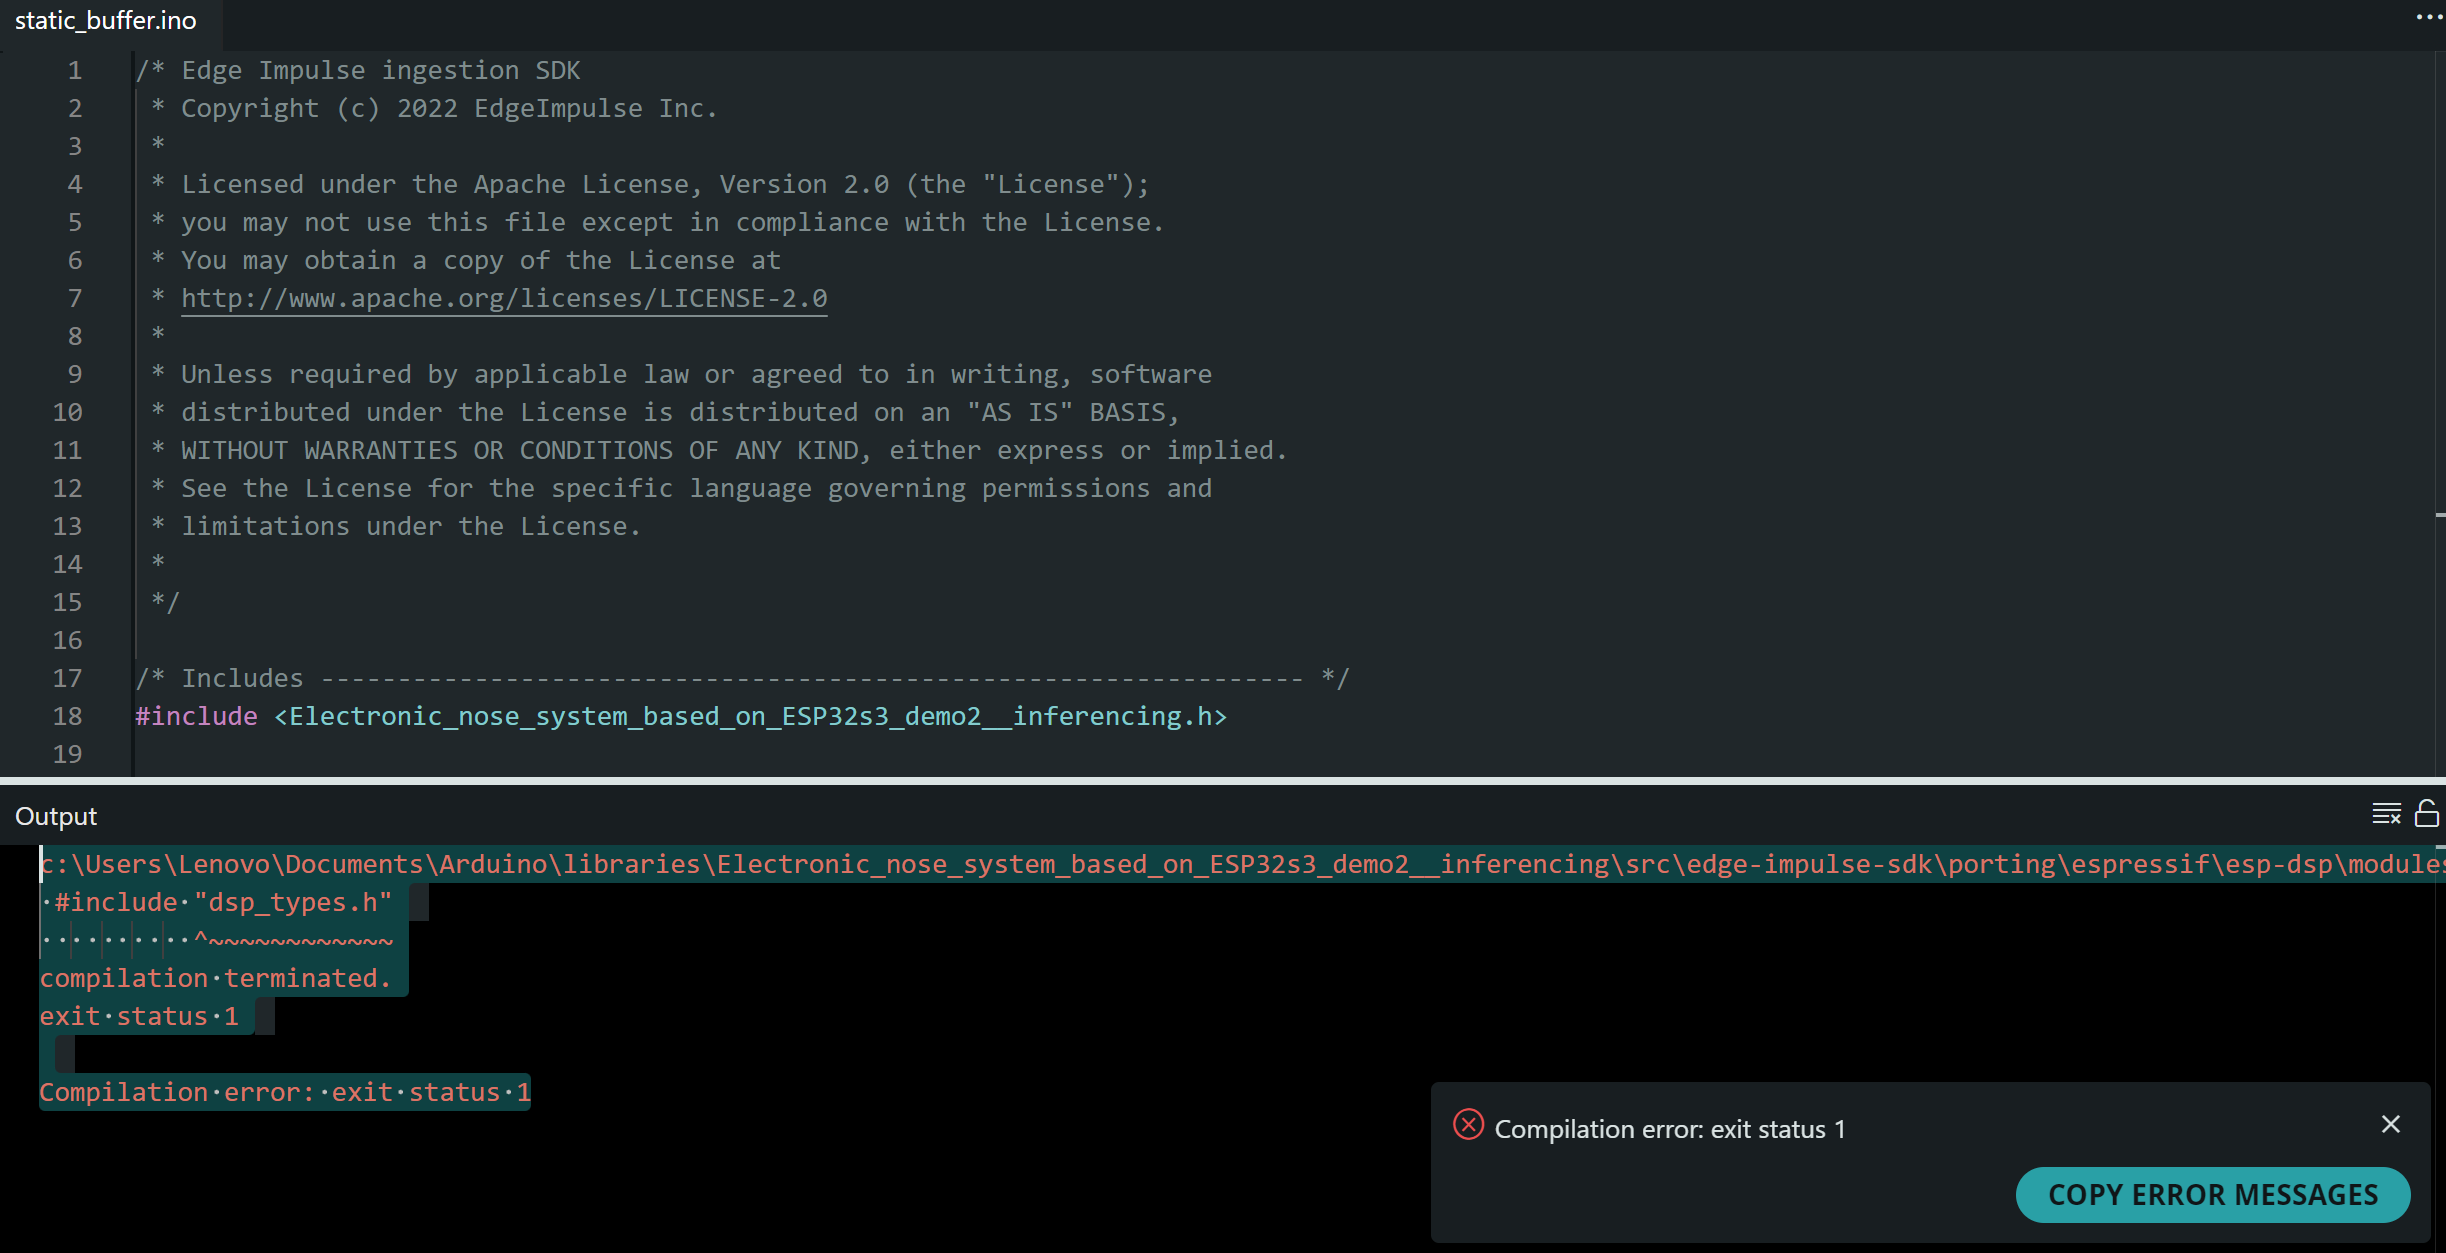Click the Output panel title
The height and width of the screenshot is (1253, 2446).
[56, 816]
